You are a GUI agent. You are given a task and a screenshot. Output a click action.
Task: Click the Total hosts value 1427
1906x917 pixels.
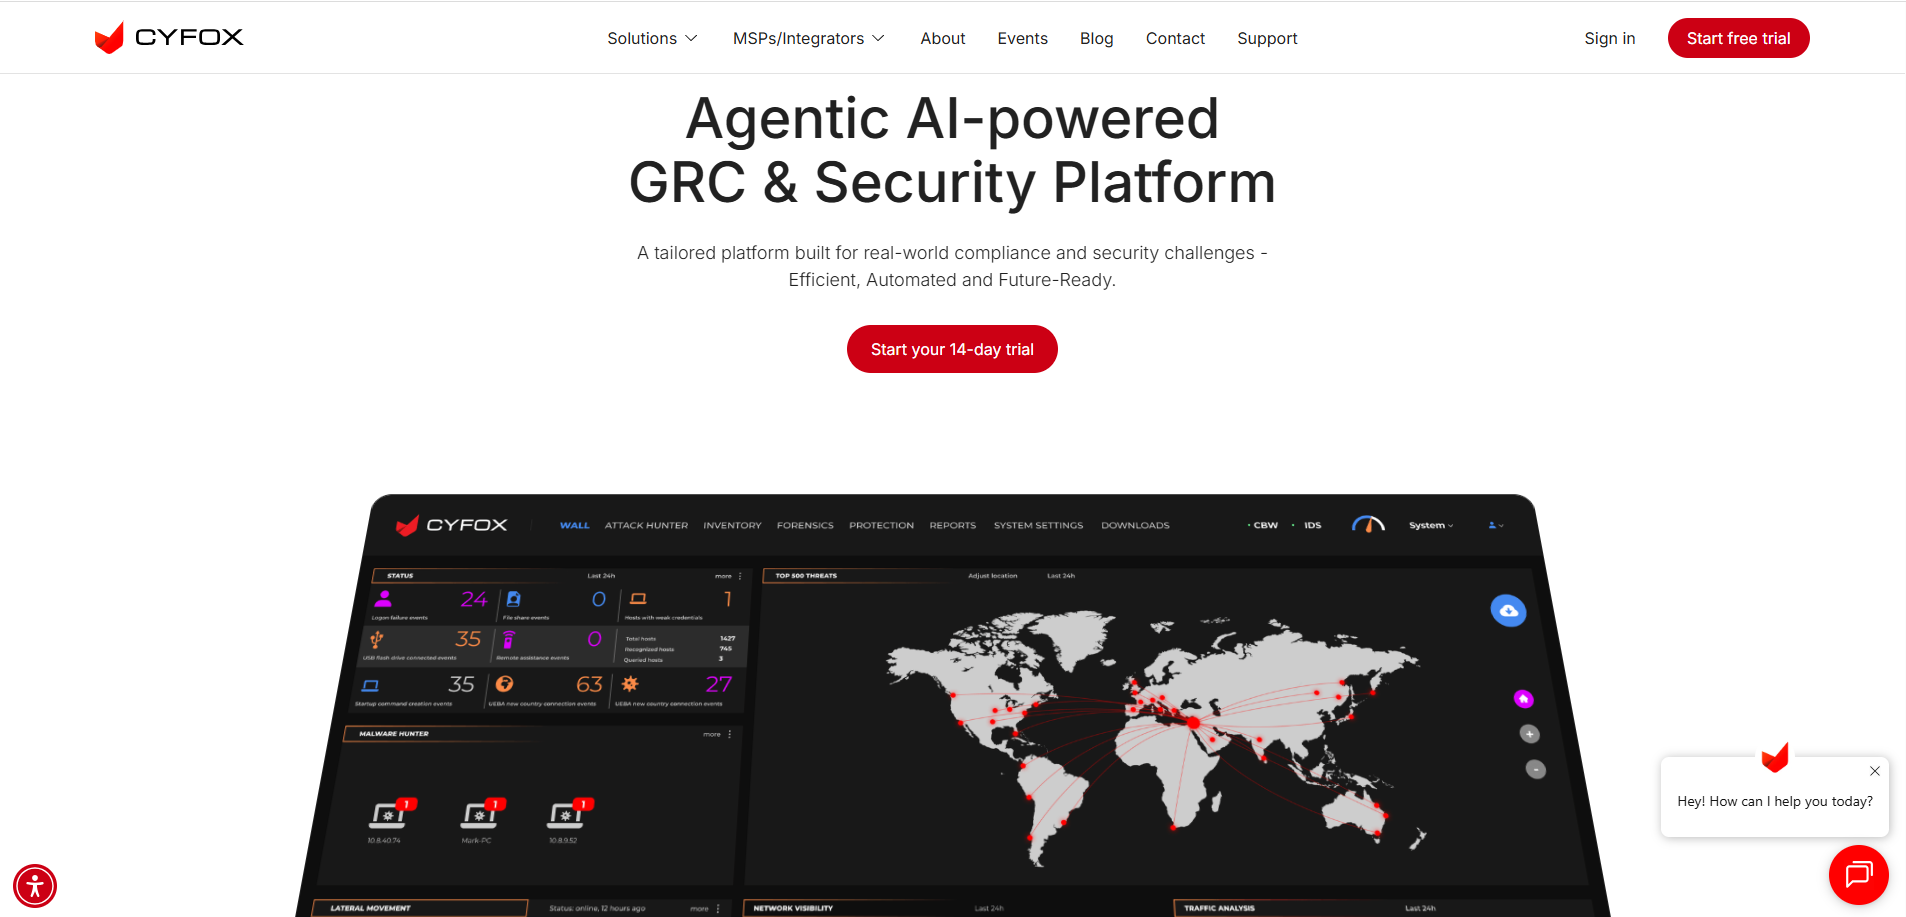728,638
